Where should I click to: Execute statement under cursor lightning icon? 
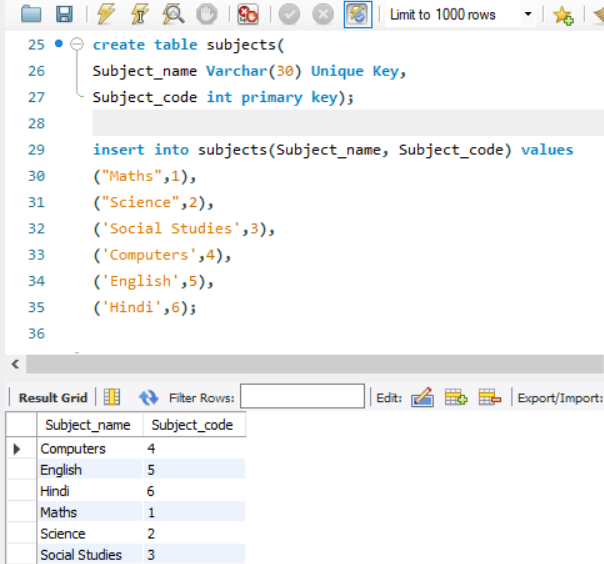click(x=139, y=15)
